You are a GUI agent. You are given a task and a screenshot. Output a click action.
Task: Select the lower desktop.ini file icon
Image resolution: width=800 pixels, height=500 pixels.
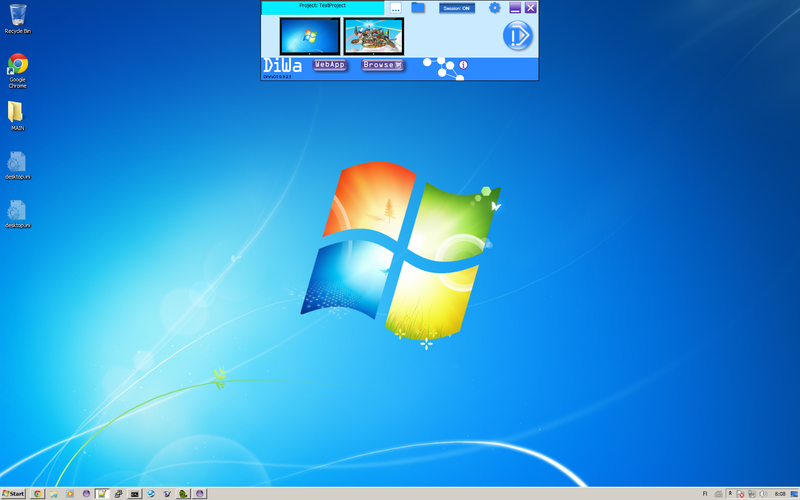17,214
